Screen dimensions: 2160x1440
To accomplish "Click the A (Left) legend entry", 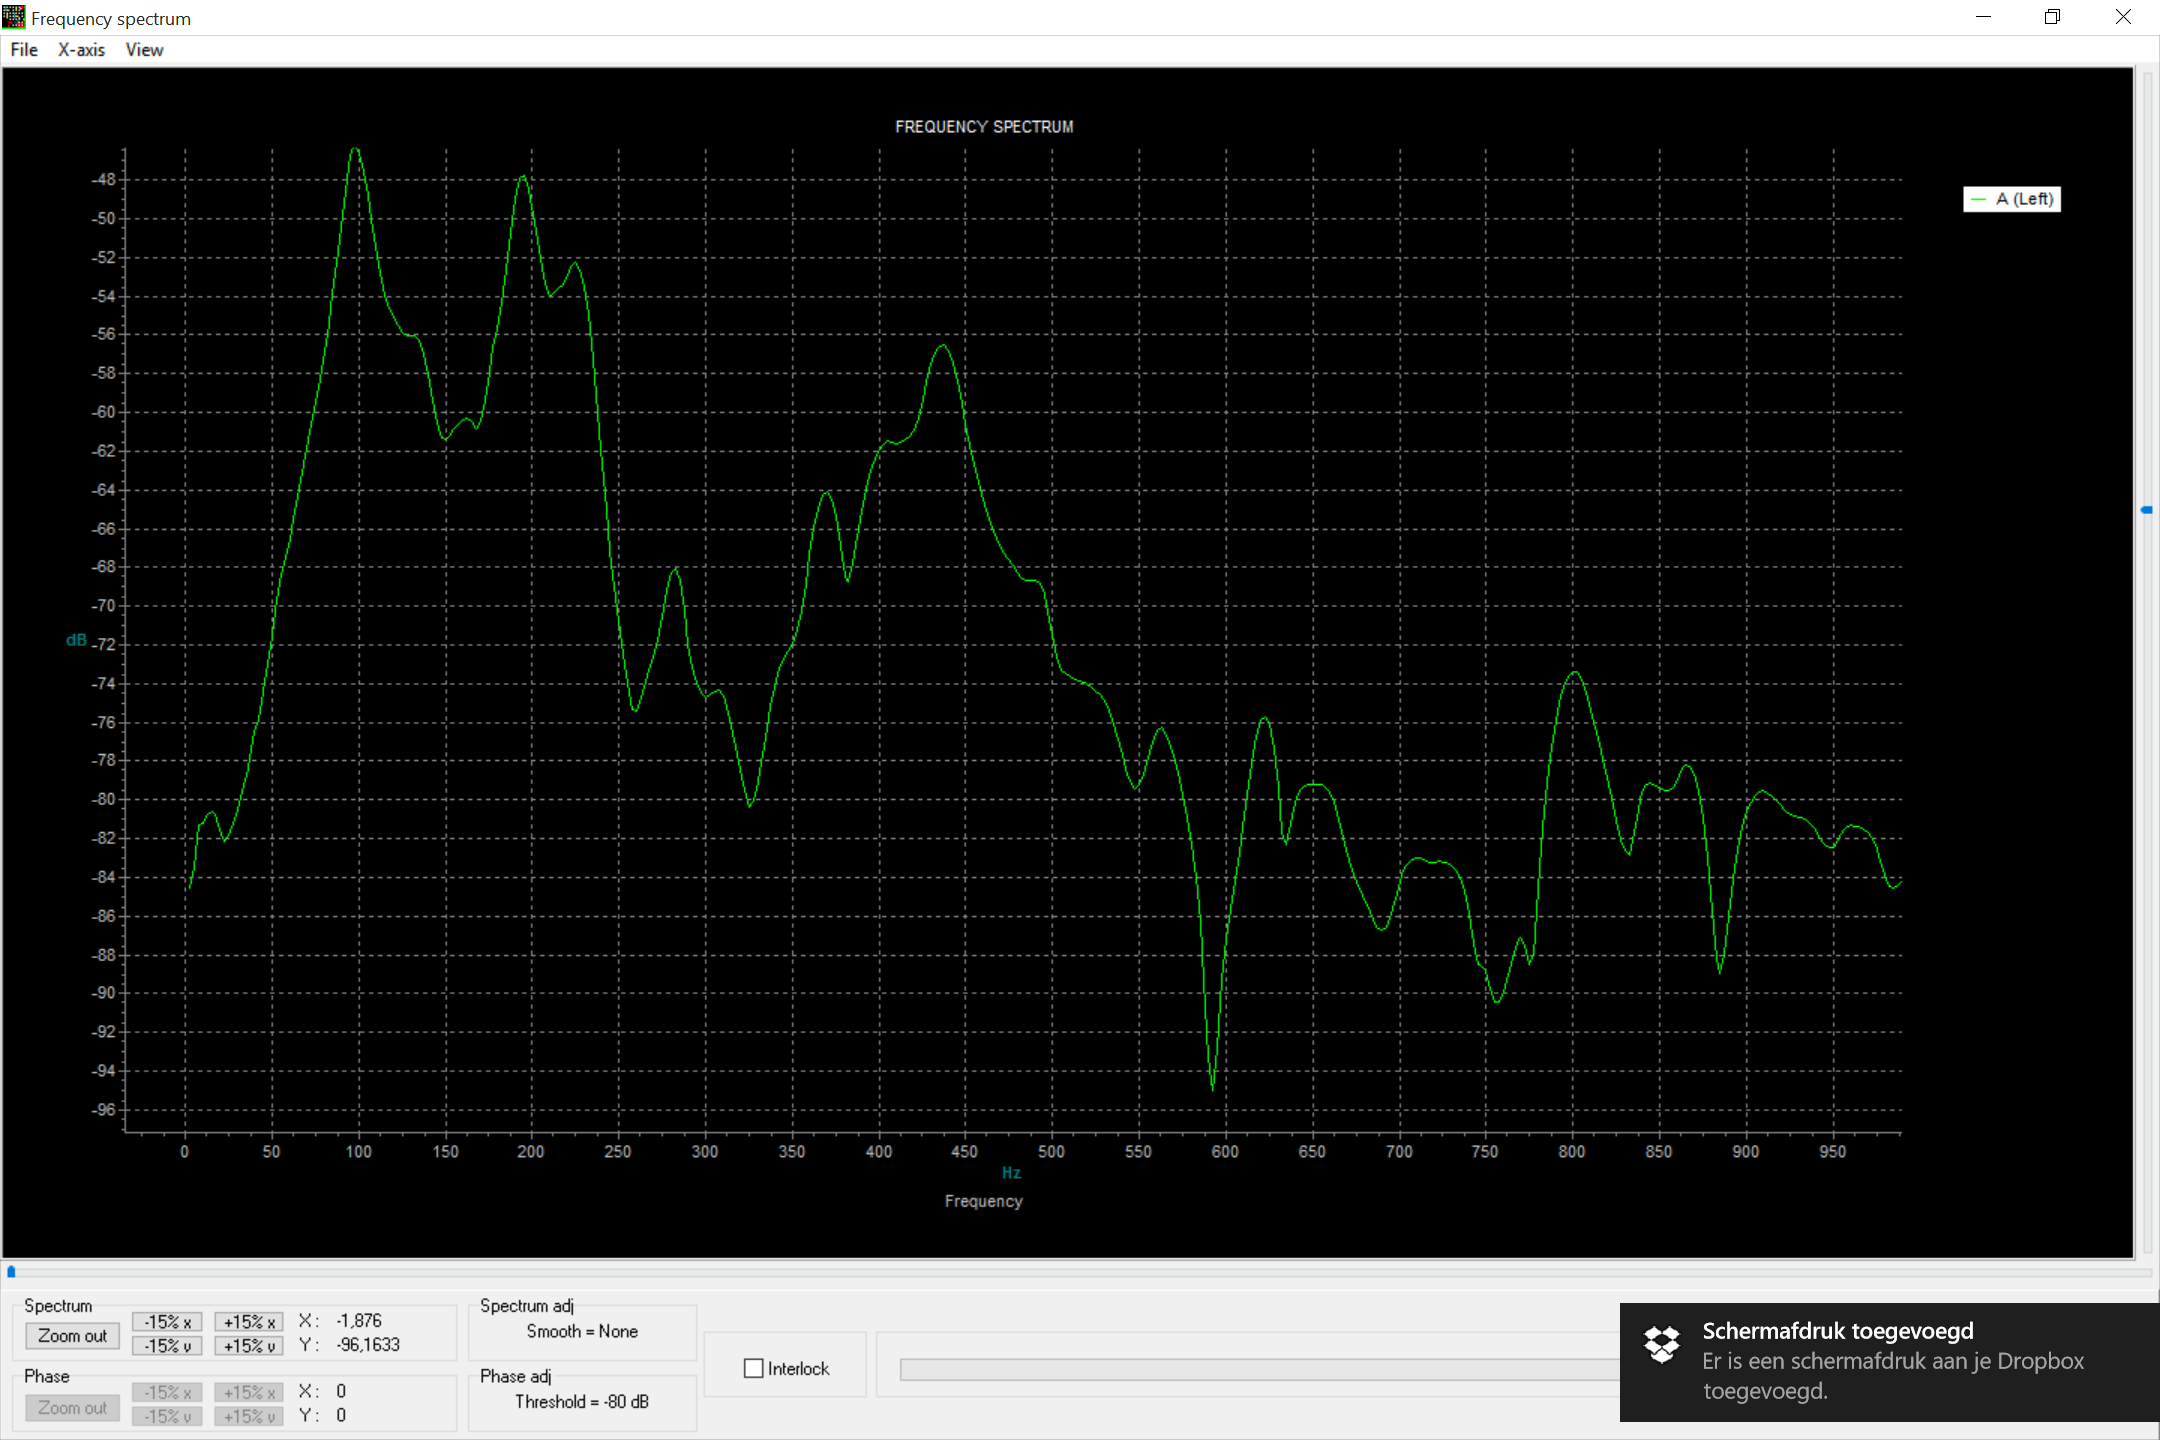I will click(2012, 199).
